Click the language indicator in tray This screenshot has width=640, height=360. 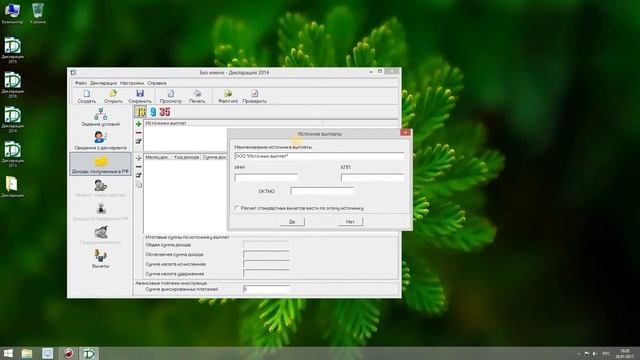606,353
